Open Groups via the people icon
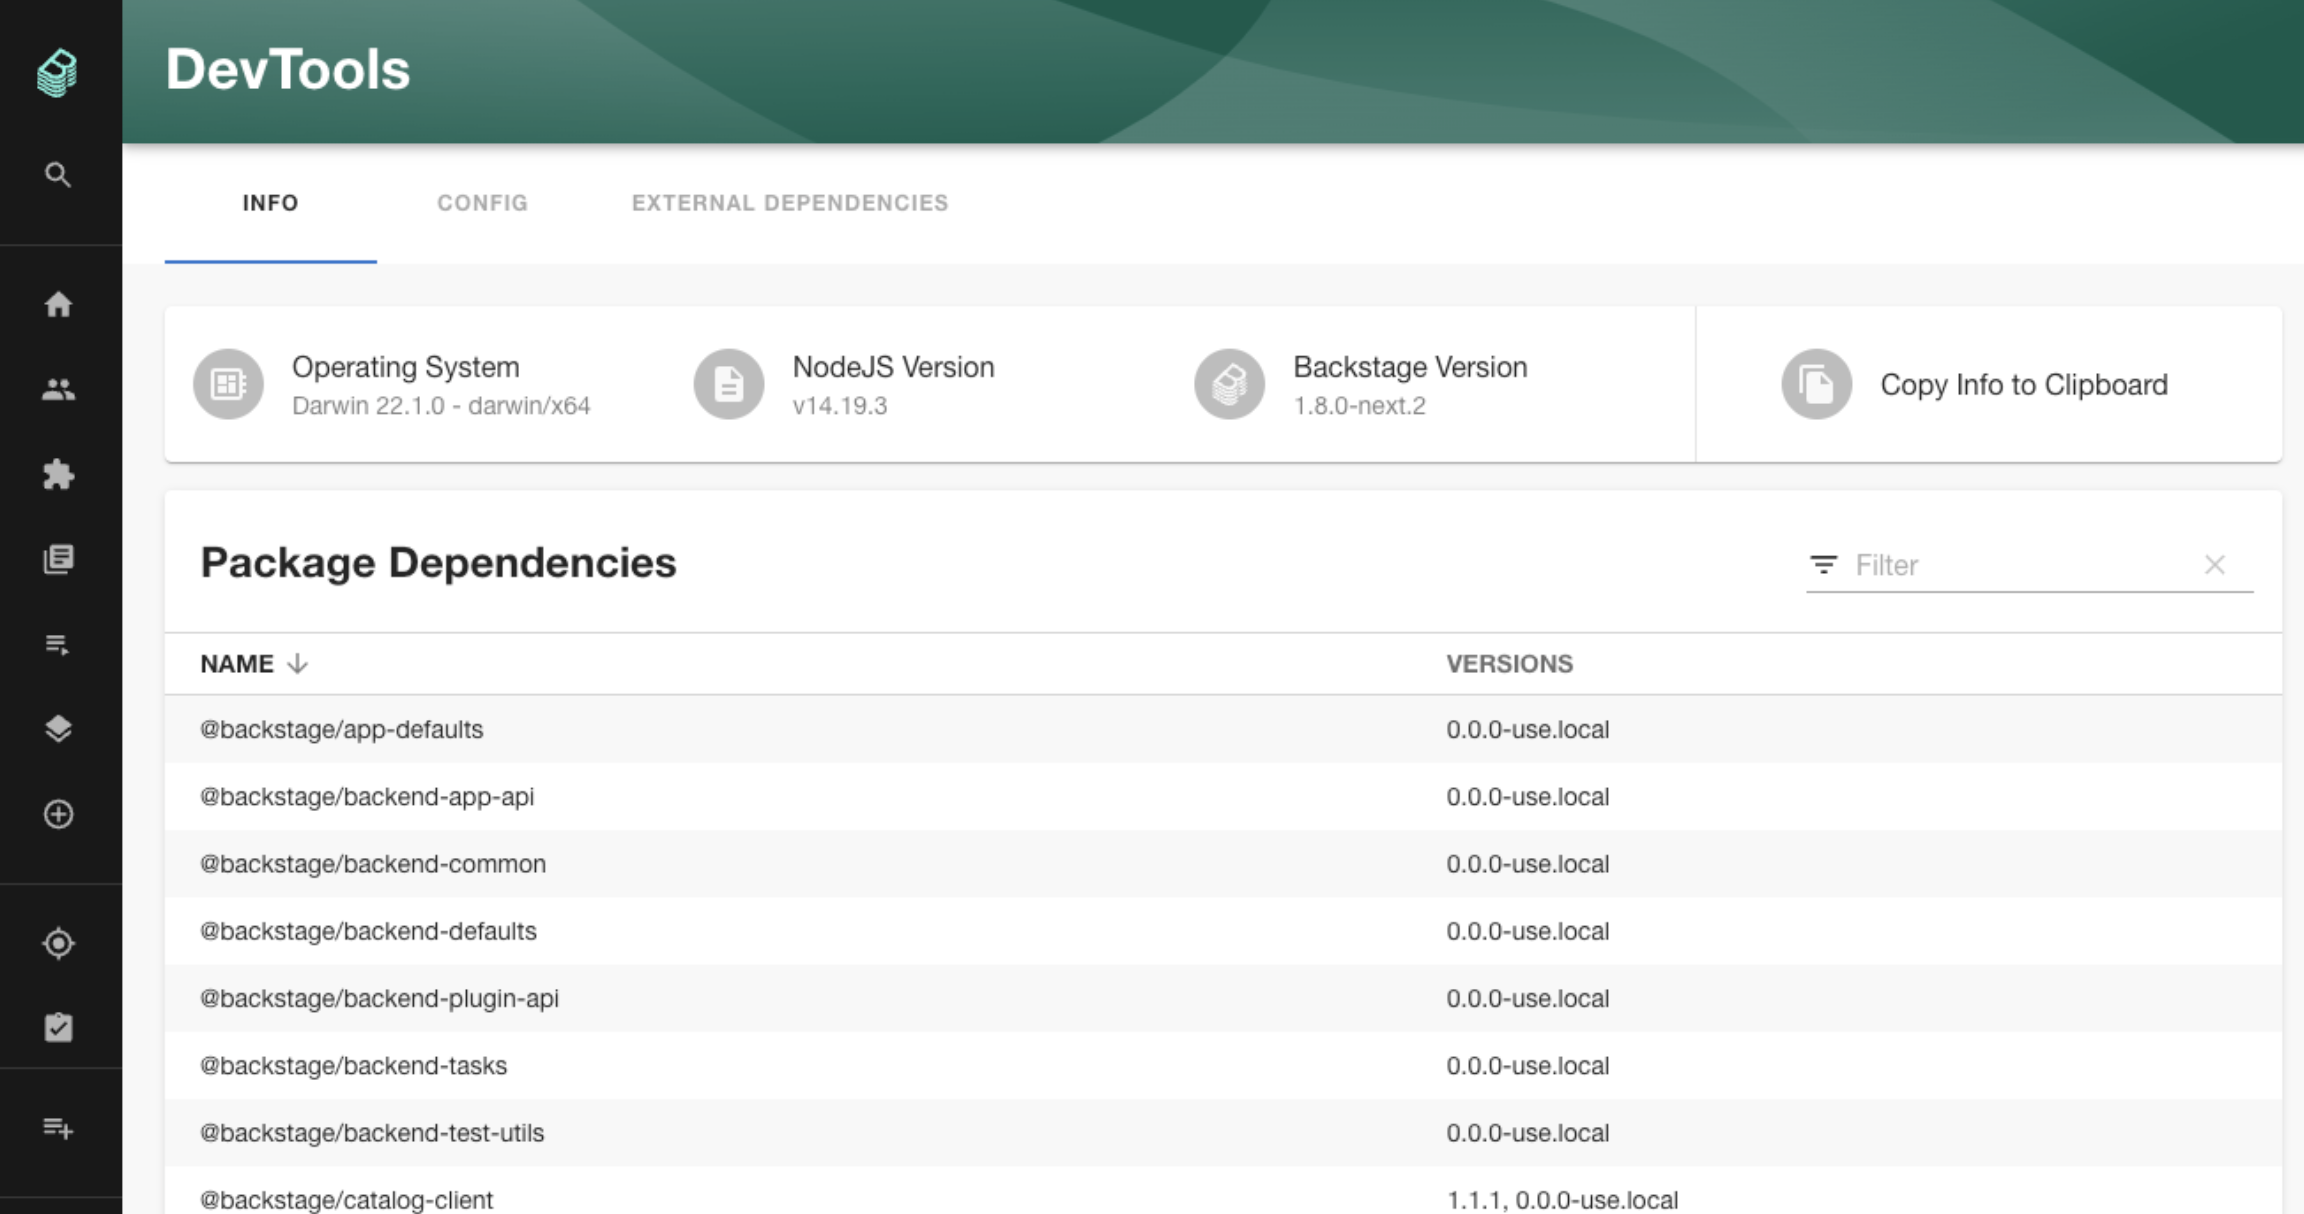The width and height of the screenshot is (2304, 1214). point(59,390)
